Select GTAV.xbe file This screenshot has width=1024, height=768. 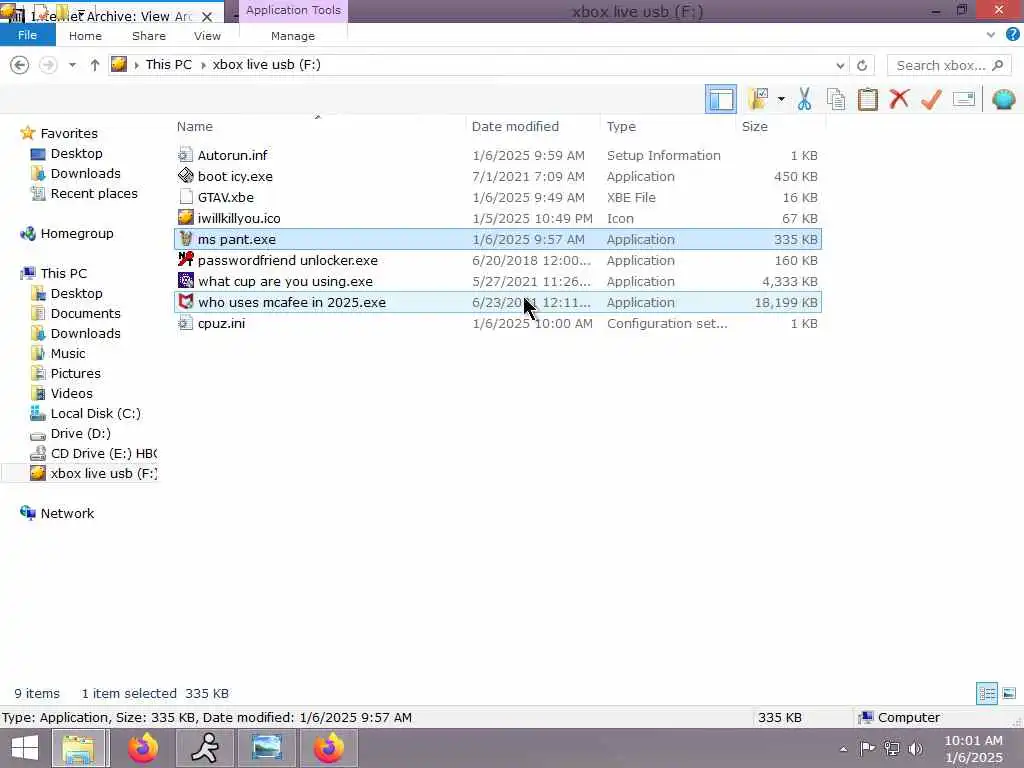coord(498,197)
